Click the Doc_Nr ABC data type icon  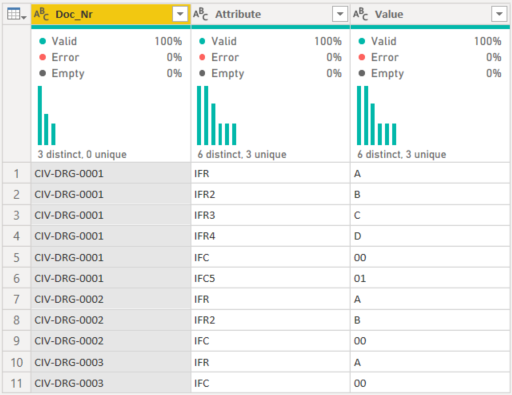(41, 14)
